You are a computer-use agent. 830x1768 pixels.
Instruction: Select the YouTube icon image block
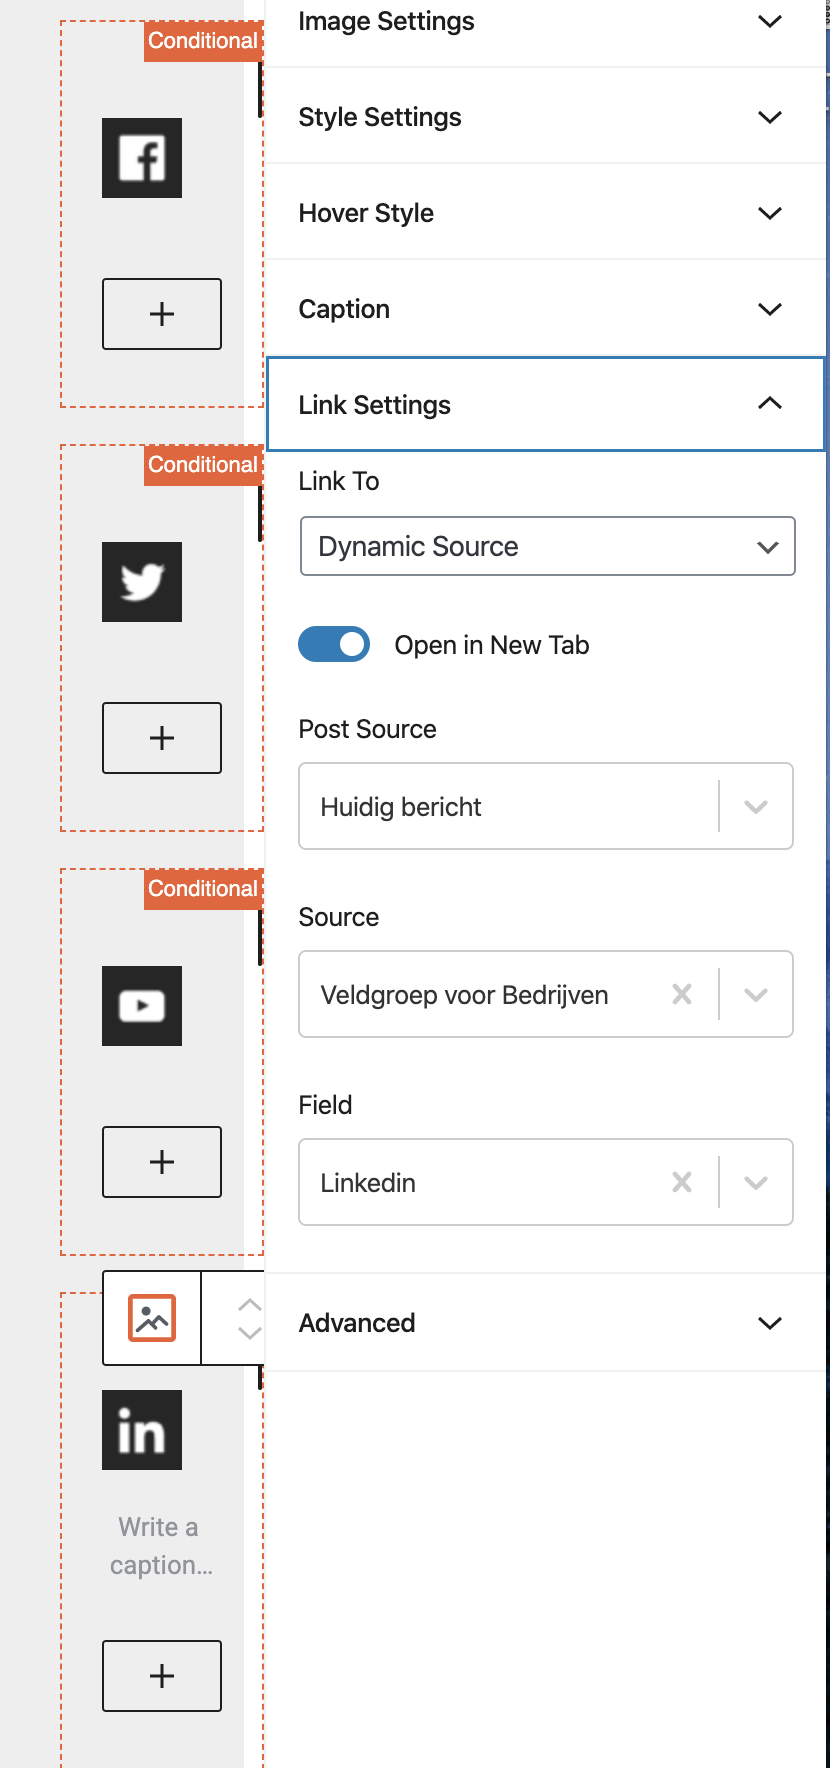pos(142,1006)
